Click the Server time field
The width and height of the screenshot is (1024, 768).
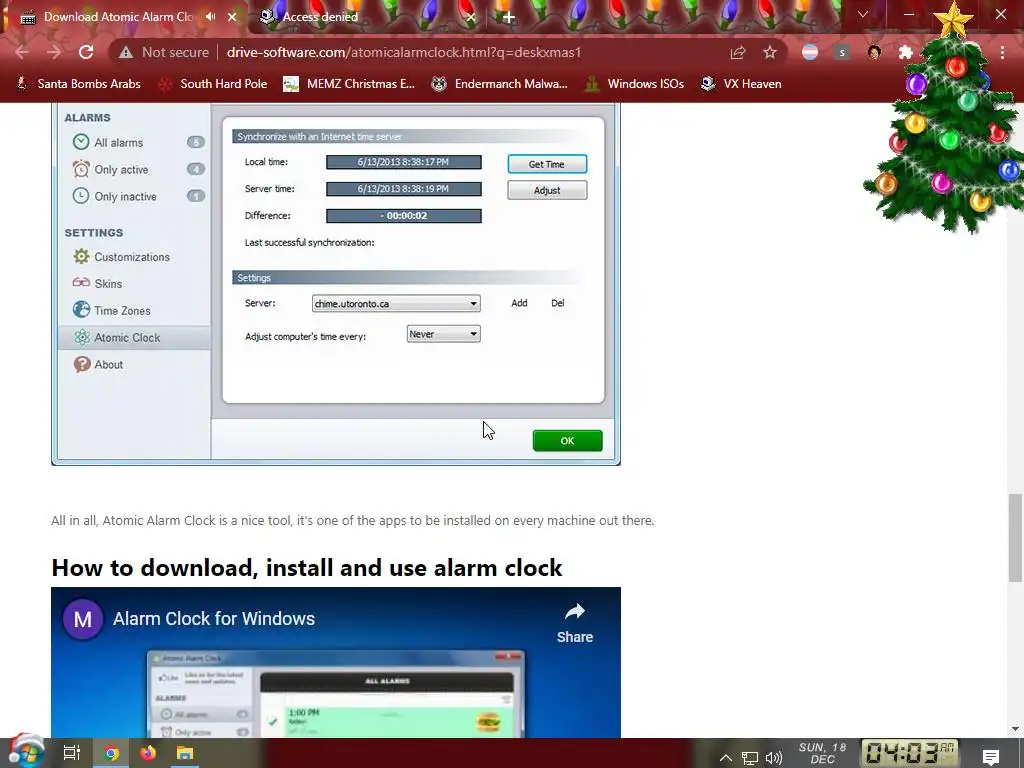pos(404,189)
